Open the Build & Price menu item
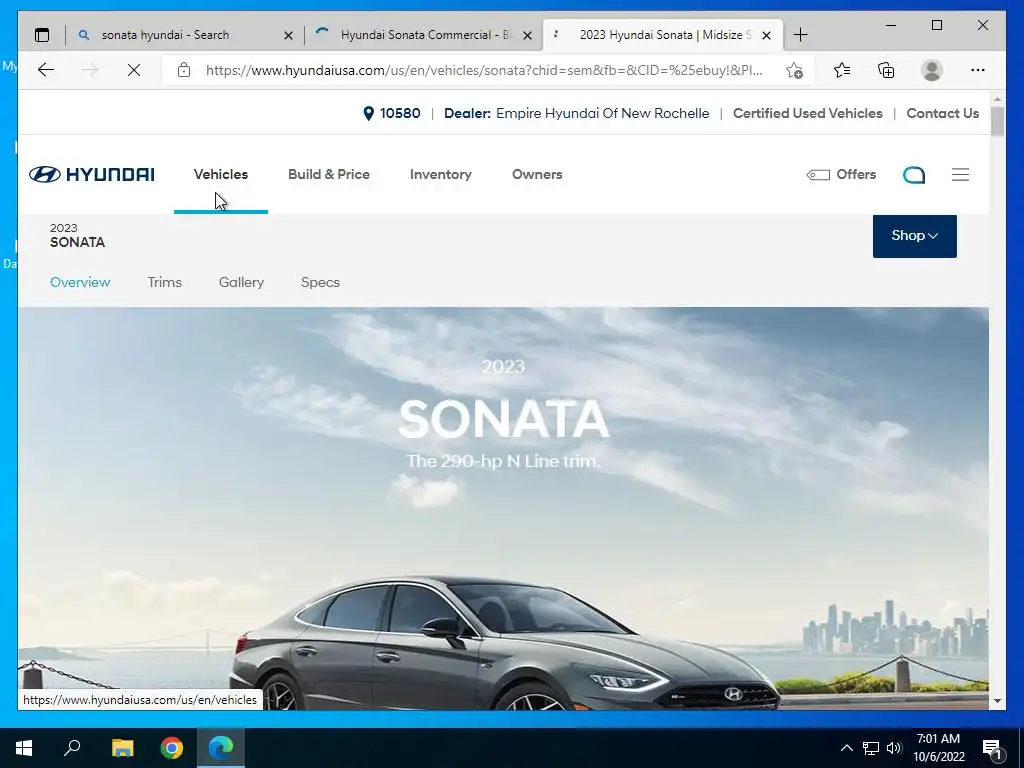Viewport: 1024px width, 768px height. pos(328,174)
